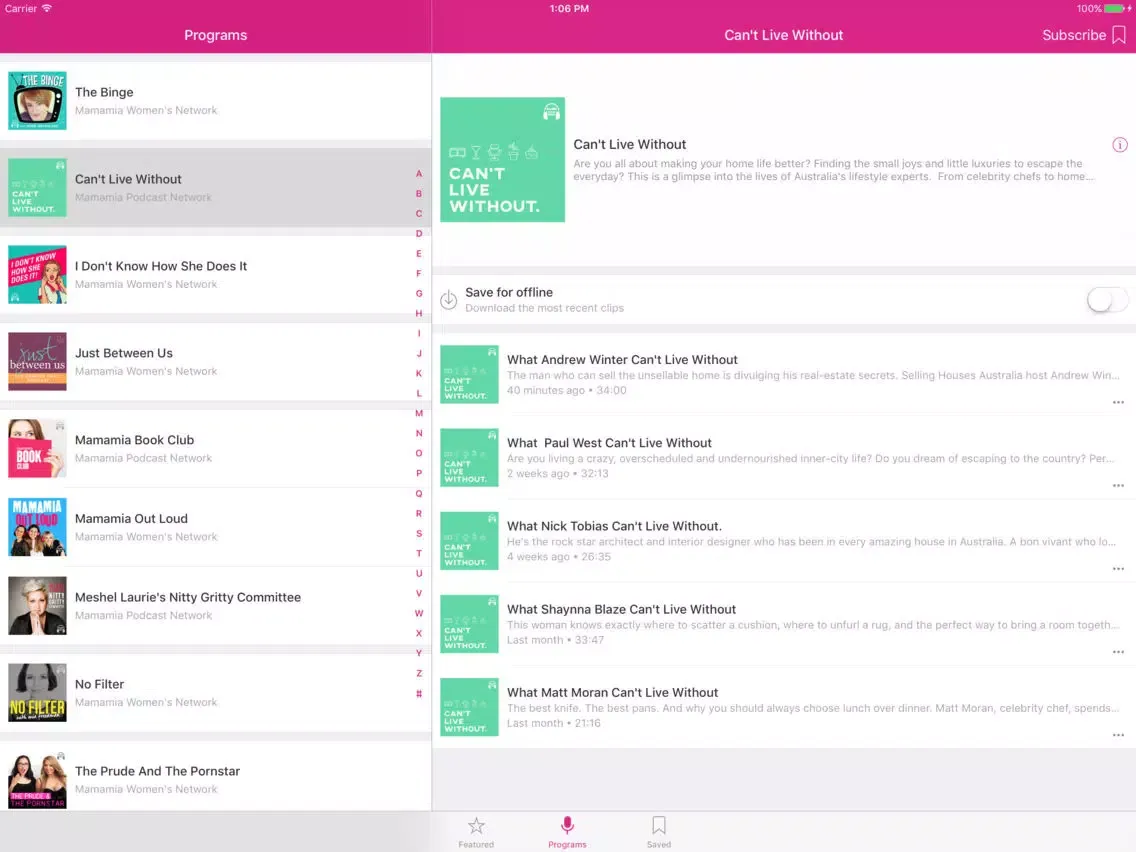This screenshot has width=1136, height=852.
Task: Open more options for Paul West episode
Action: point(1118,485)
